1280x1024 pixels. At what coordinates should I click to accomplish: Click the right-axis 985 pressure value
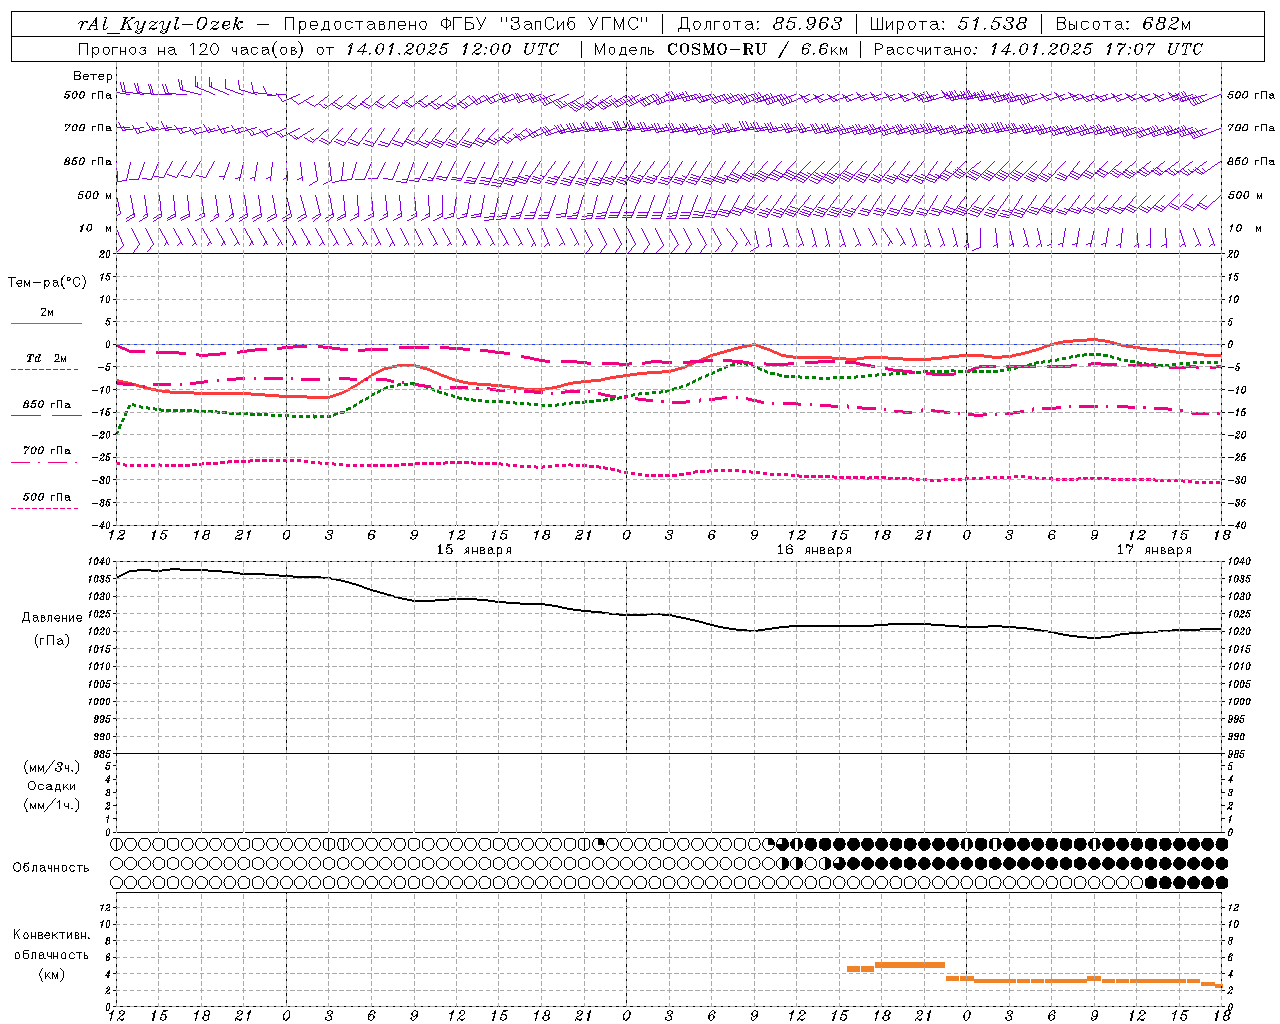click(1238, 755)
